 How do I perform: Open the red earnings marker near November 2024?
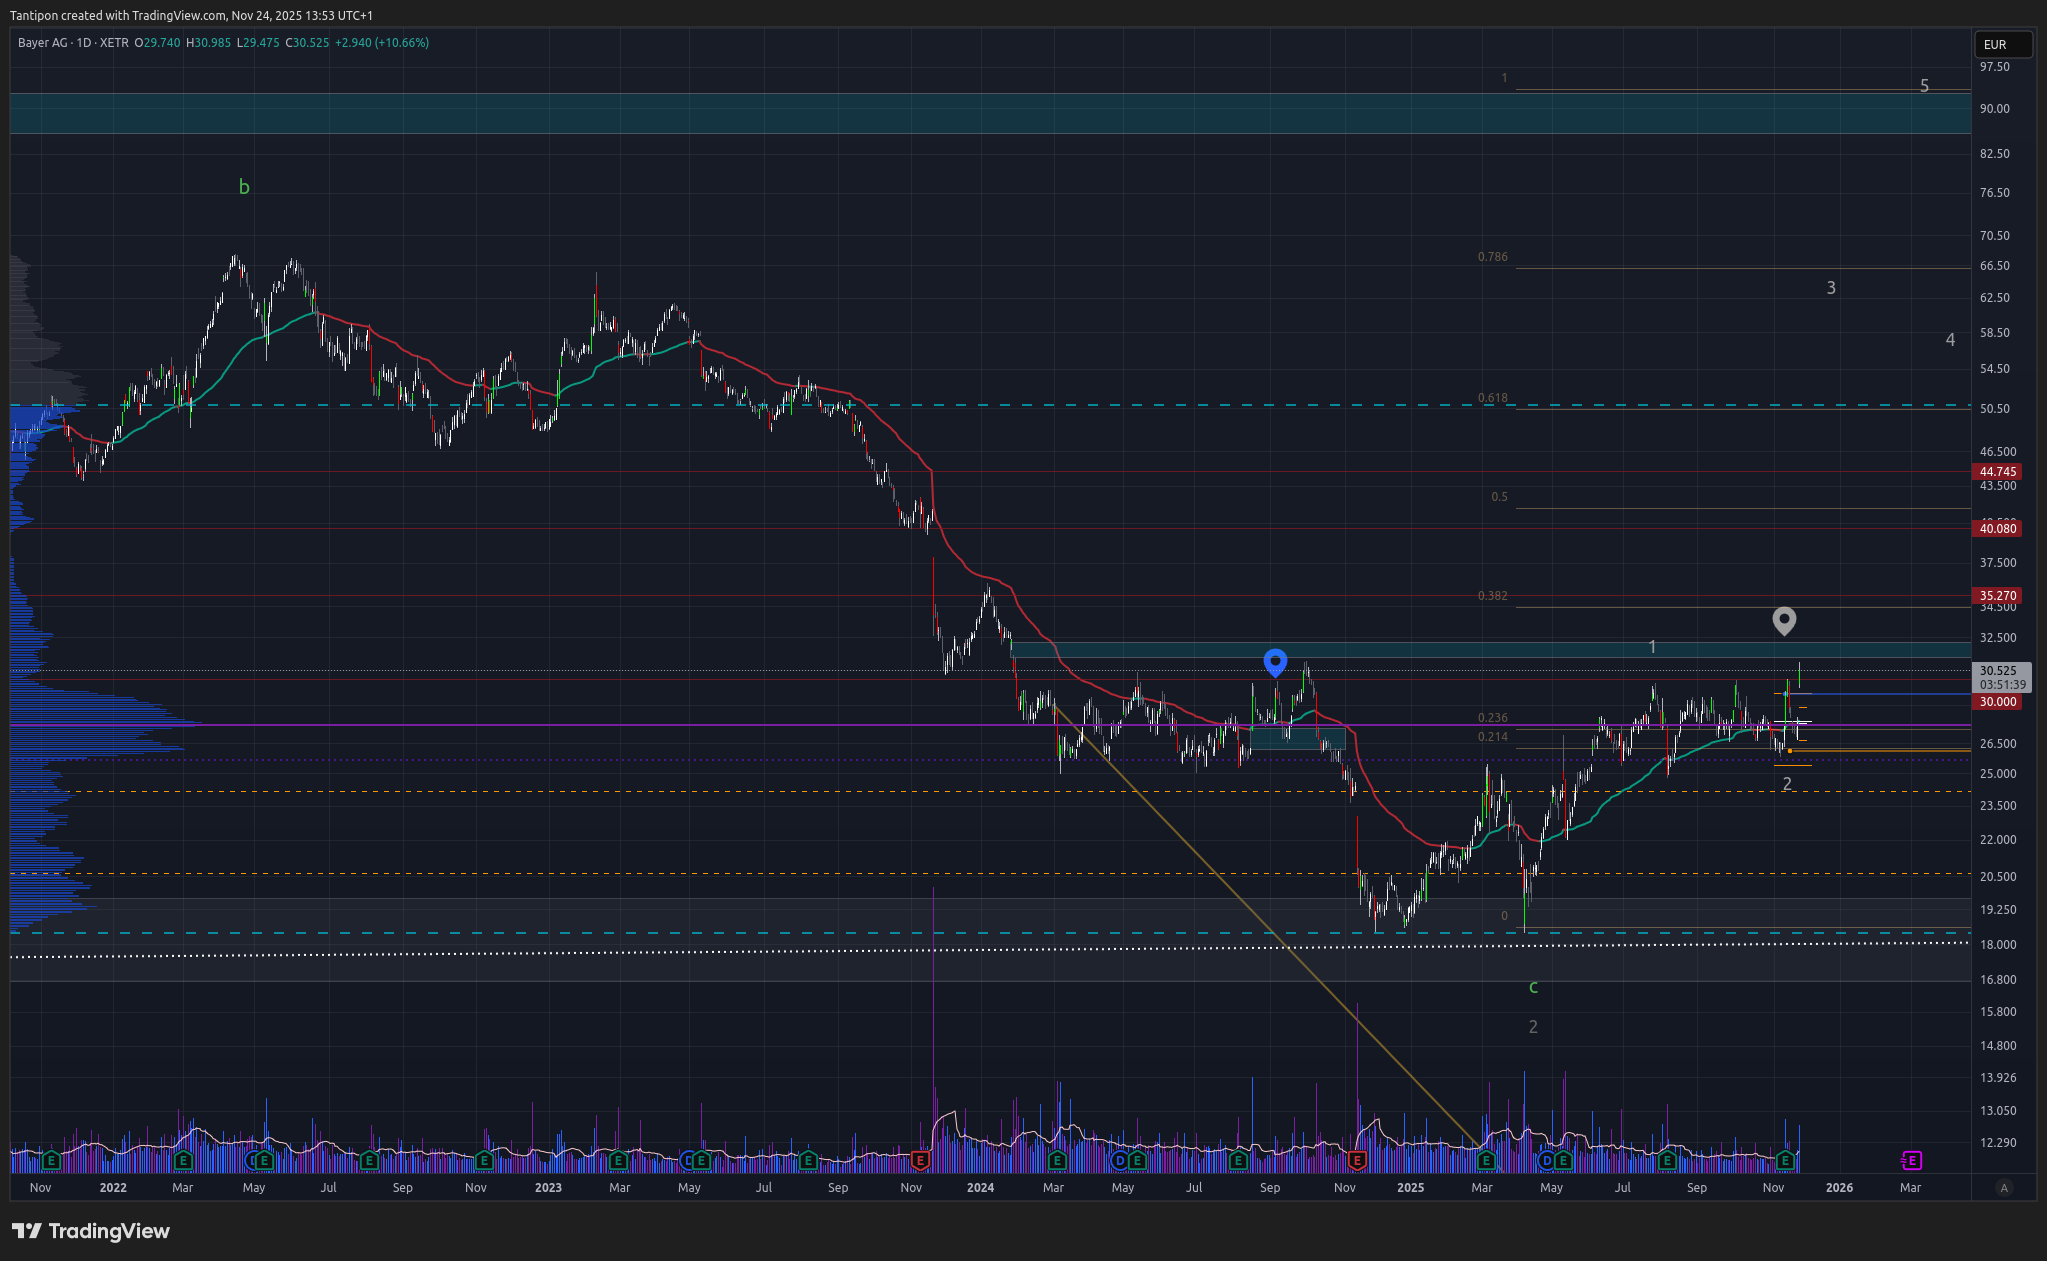(1357, 1160)
